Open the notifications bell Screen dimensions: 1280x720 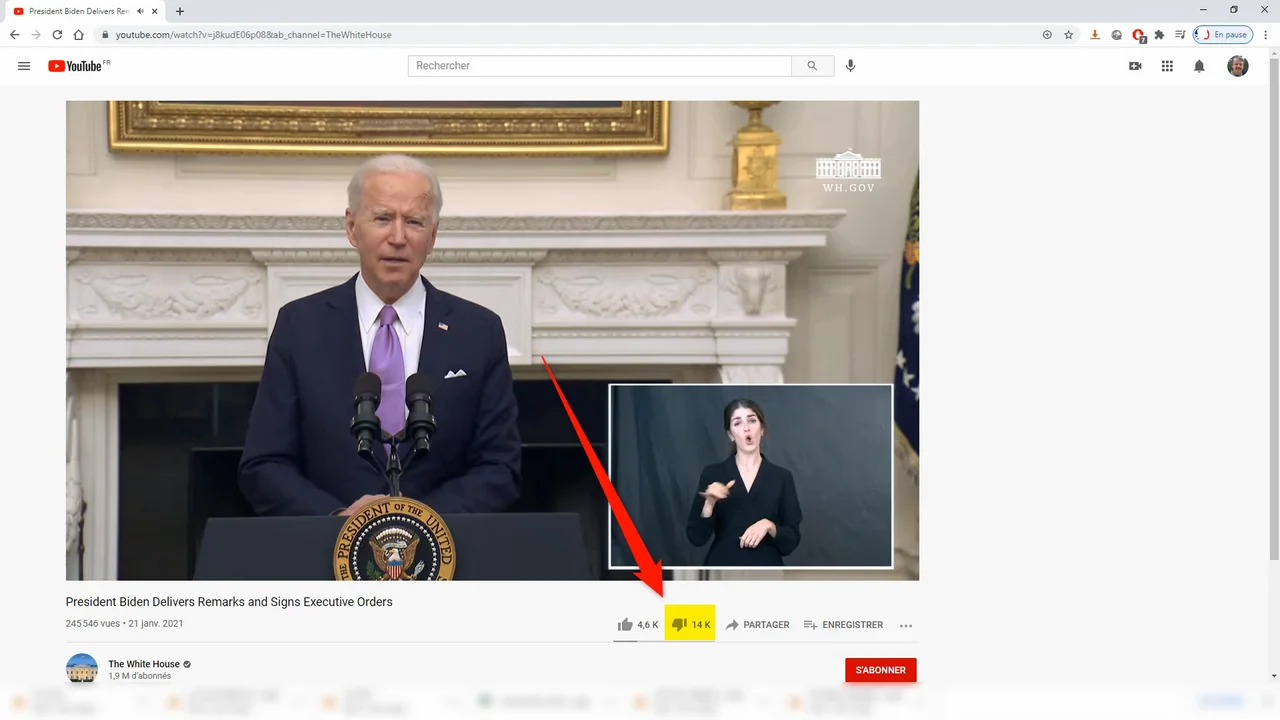point(1199,66)
